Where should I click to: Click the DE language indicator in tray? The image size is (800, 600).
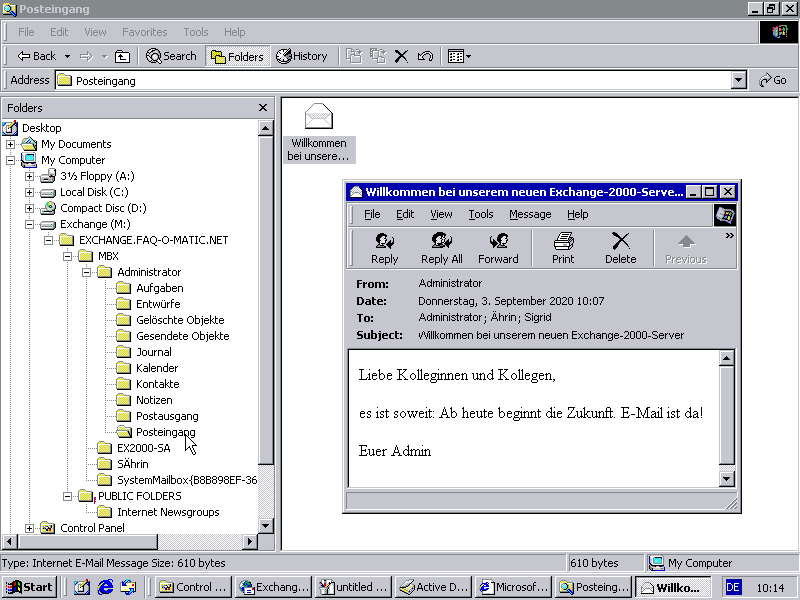click(733, 587)
